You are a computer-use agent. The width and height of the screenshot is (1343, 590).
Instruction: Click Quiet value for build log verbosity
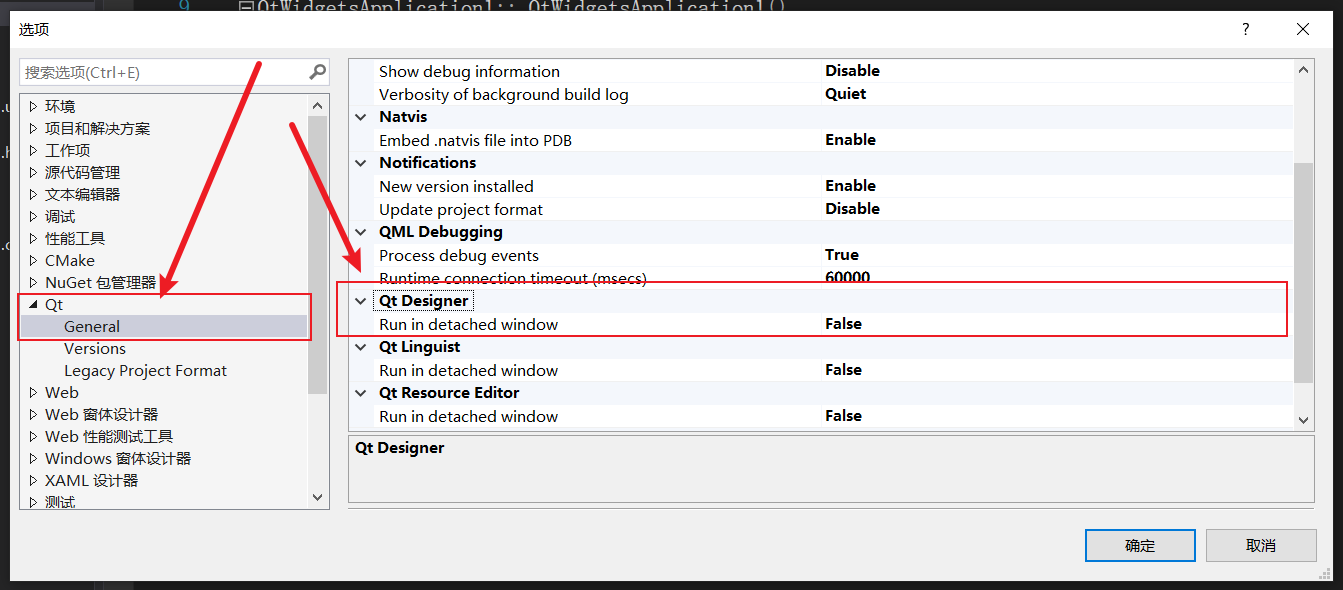[x=846, y=94]
